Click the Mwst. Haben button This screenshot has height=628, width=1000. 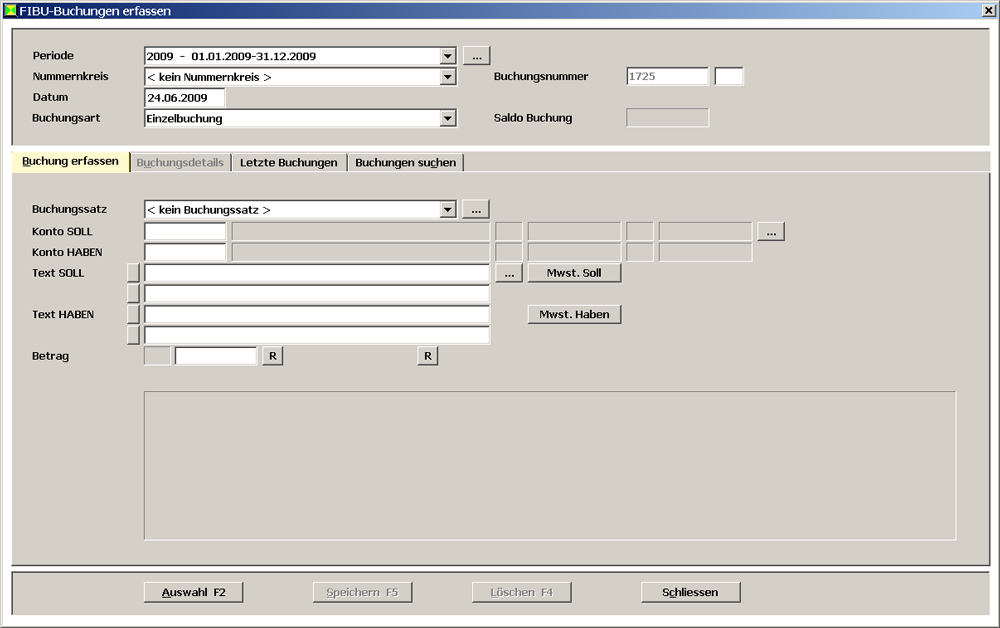574,314
